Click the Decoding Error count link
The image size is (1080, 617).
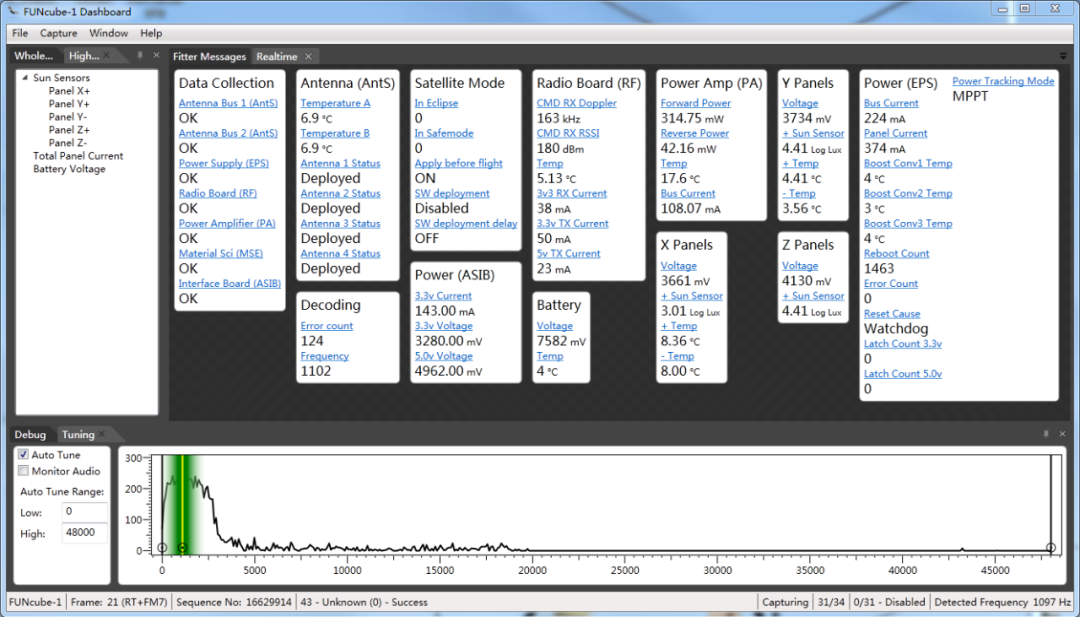coord(326,326)
